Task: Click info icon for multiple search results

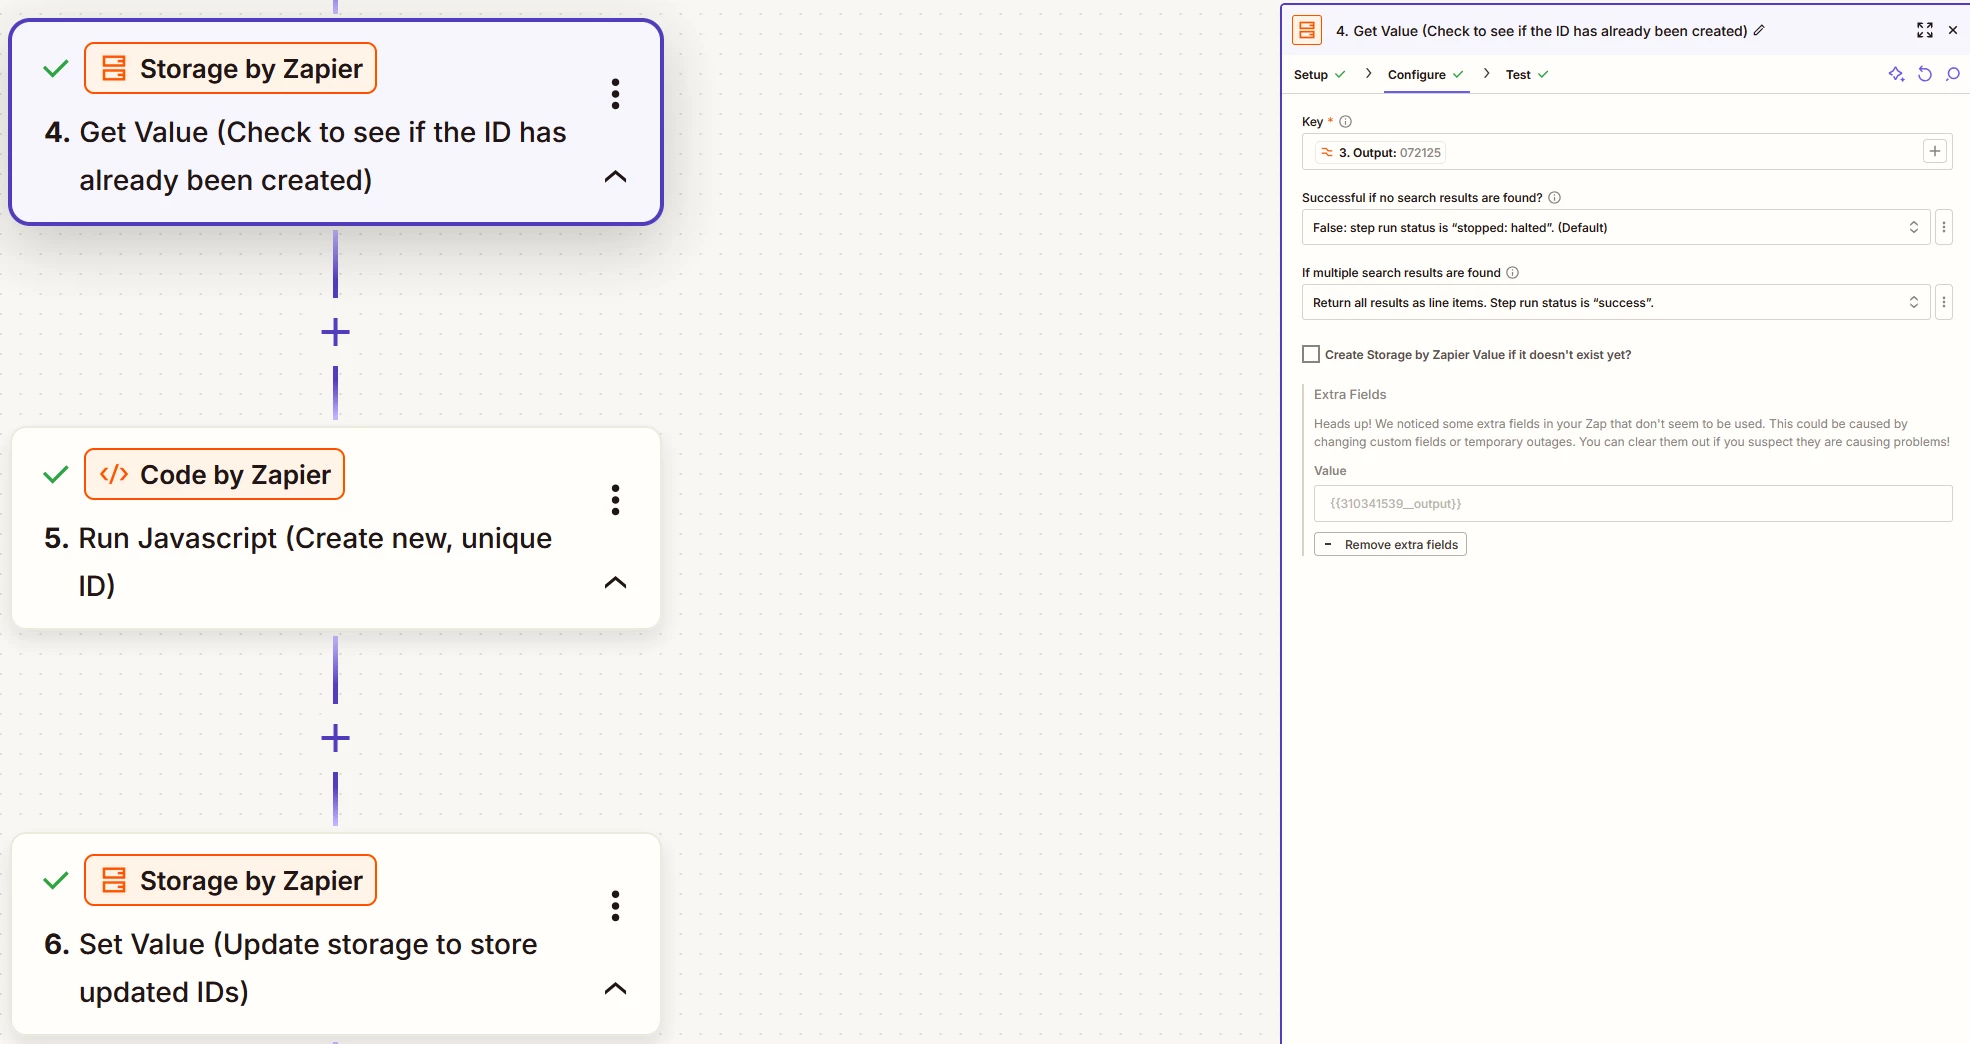Action: (1512, 273)
